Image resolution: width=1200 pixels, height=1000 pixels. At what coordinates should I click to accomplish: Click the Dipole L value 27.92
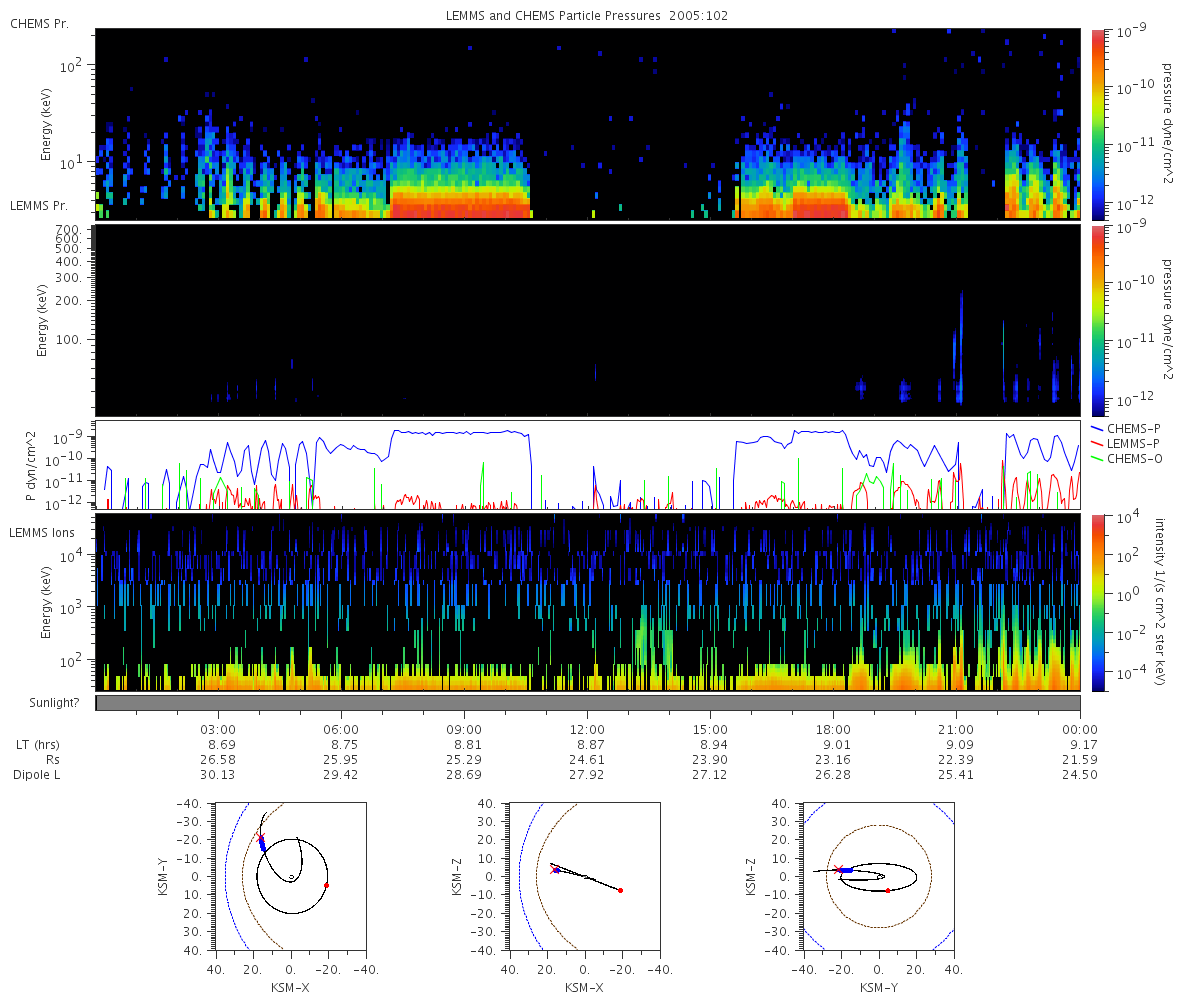(x=587, y=775)
